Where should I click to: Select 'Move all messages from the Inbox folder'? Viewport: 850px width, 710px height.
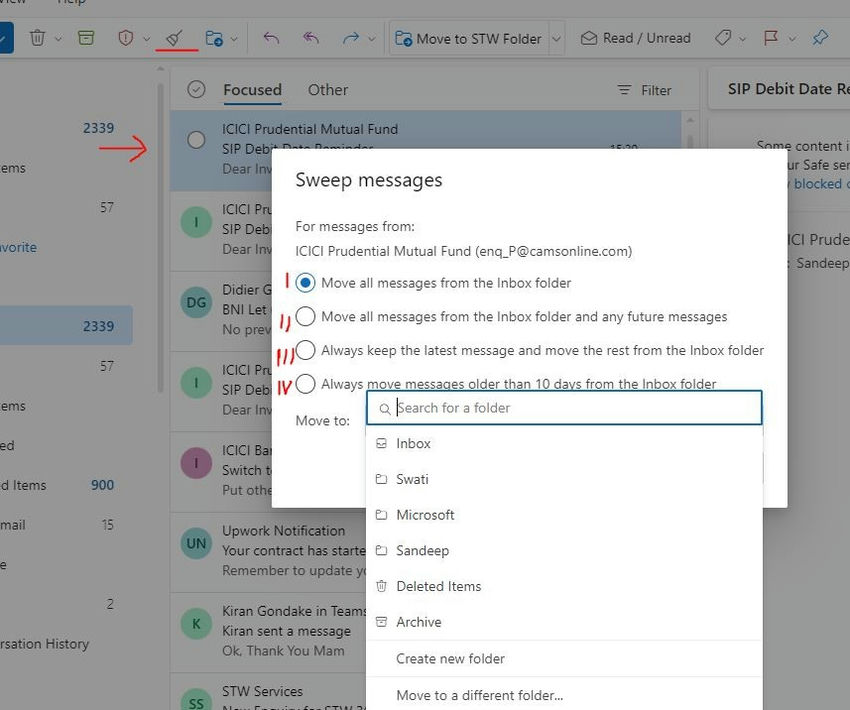pyautogui.click(x=306, y=283)
